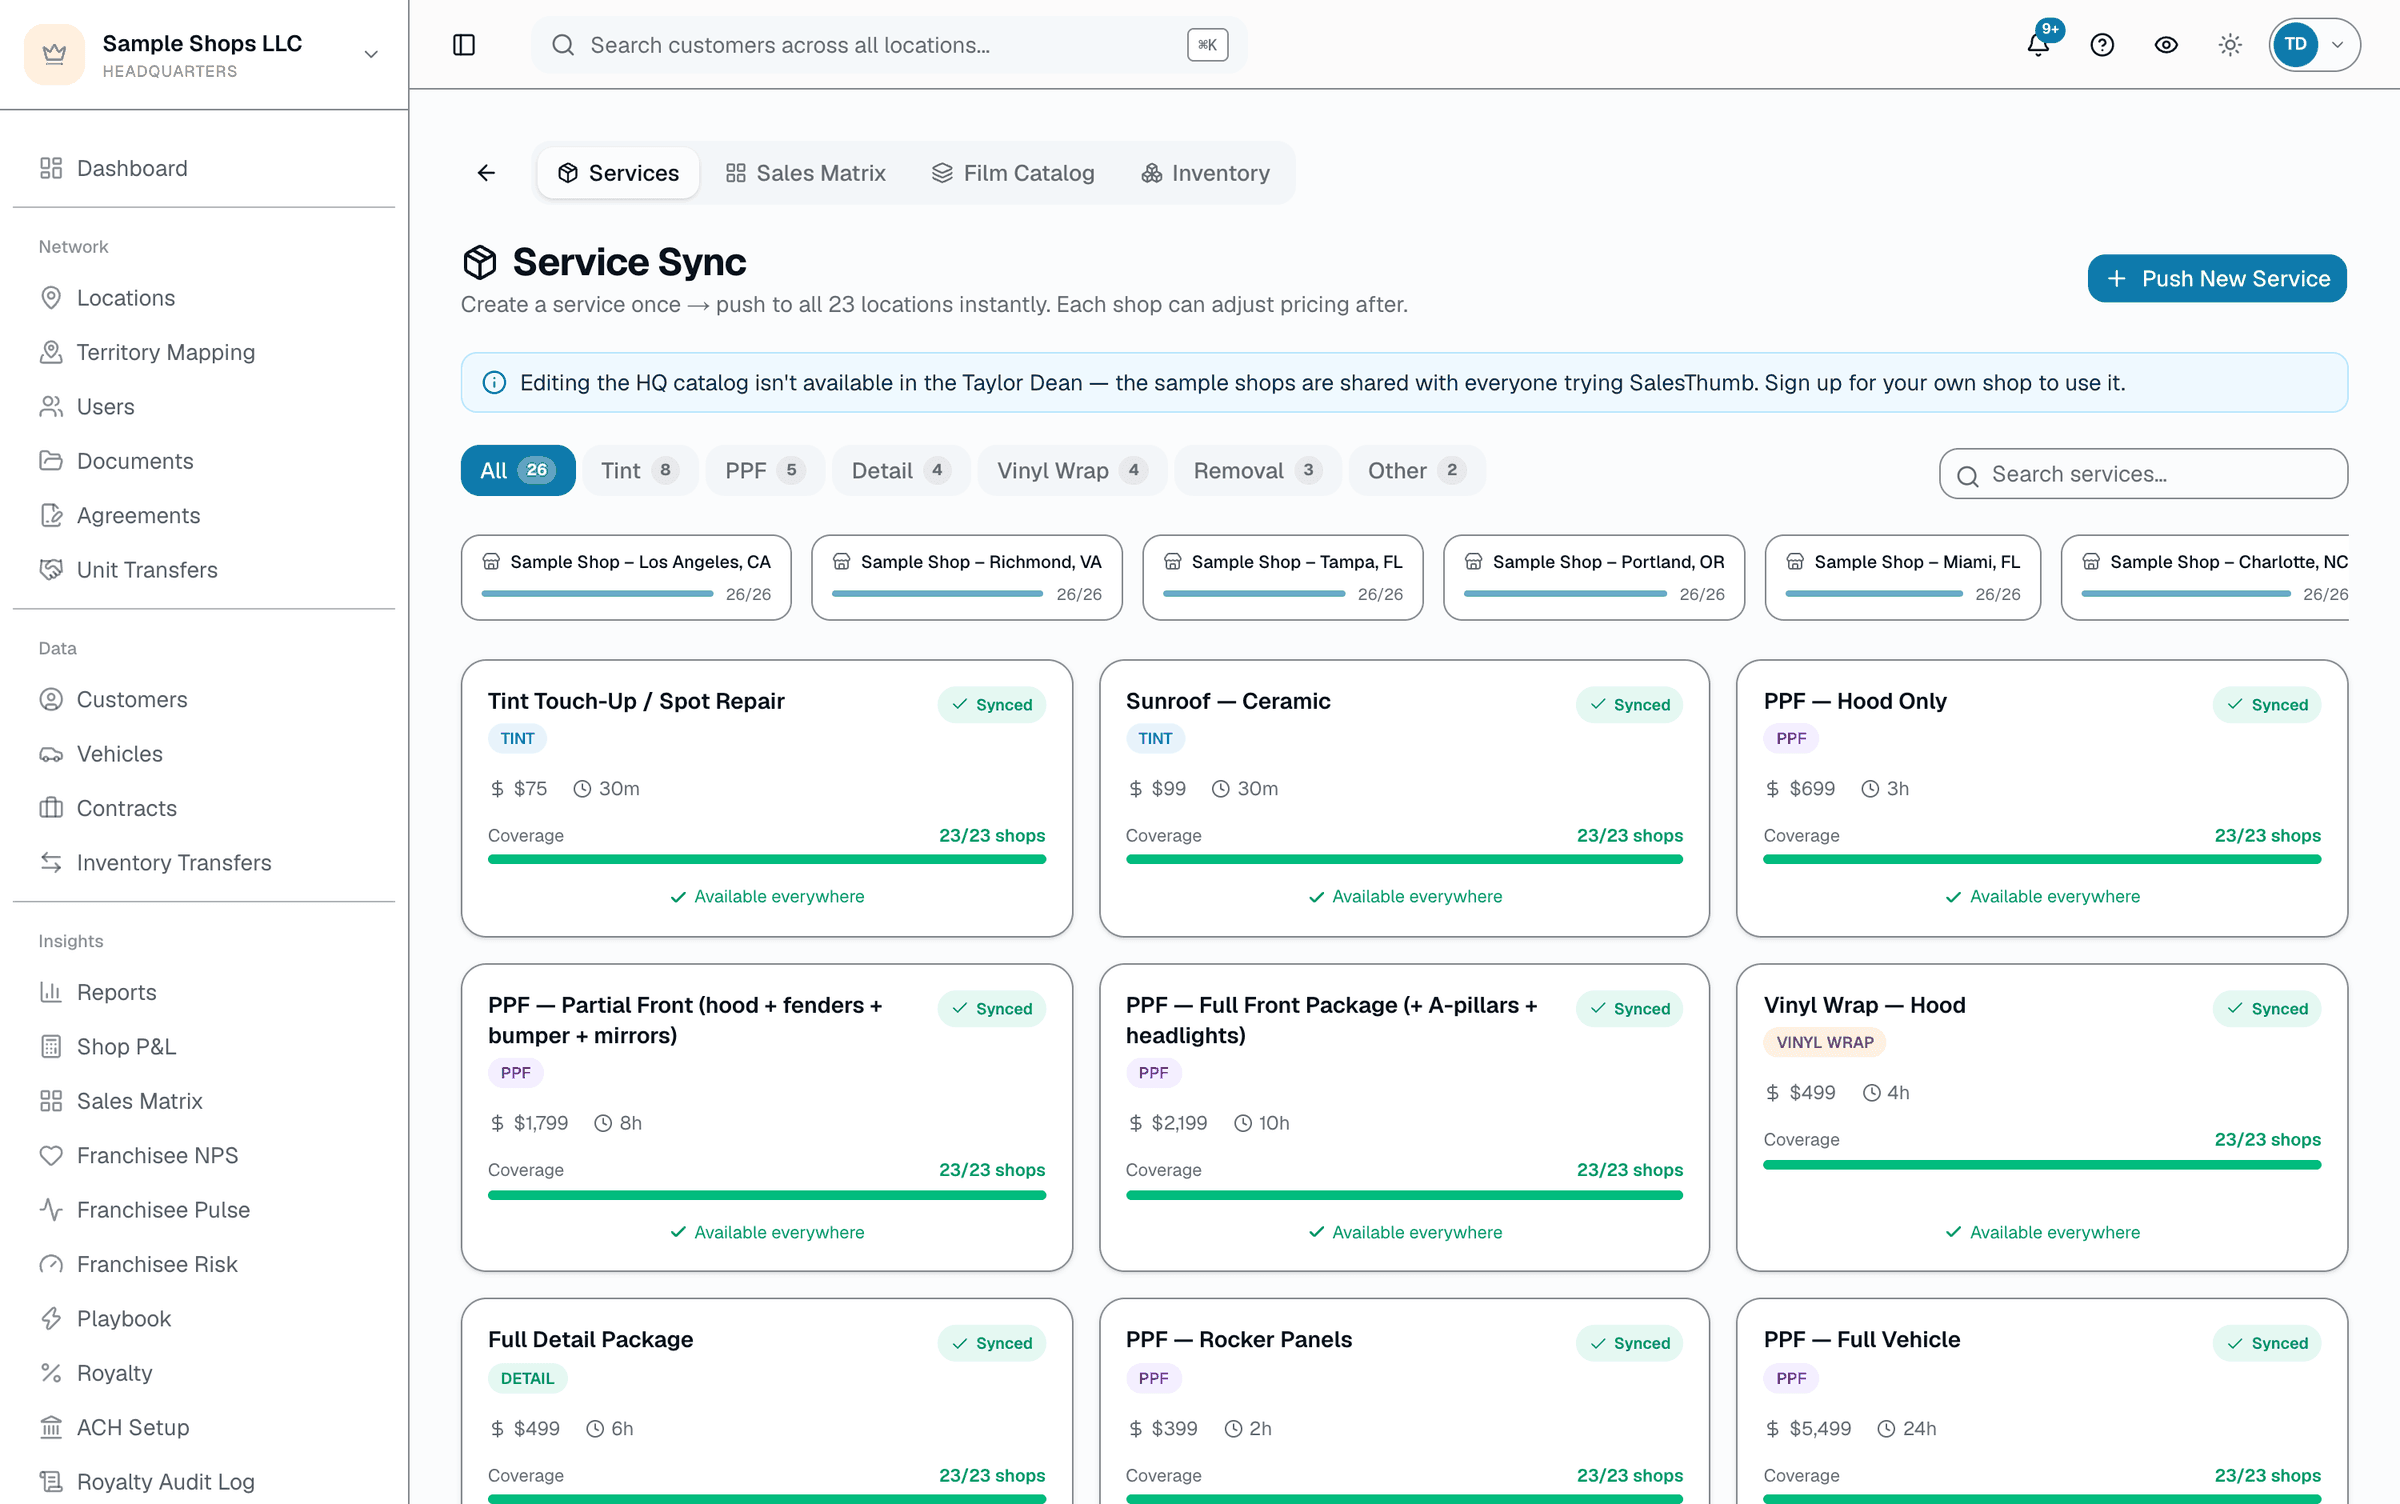Click coverage bar on Vinyl Wrap — Hood
This screenshot has height=1504, width=2400.
click(2042, 1164)
